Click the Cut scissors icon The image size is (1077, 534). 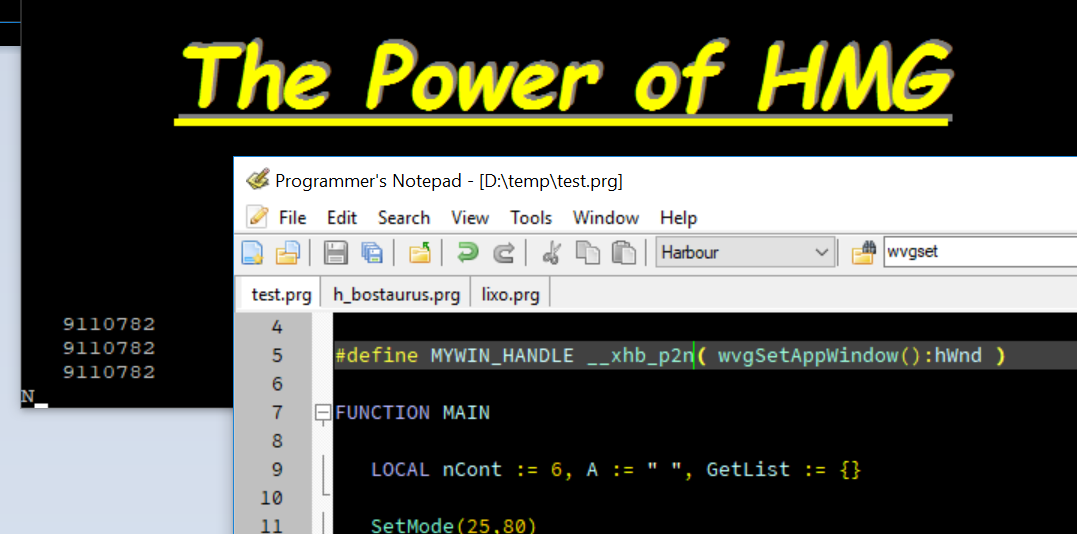(x=551, y=253)
